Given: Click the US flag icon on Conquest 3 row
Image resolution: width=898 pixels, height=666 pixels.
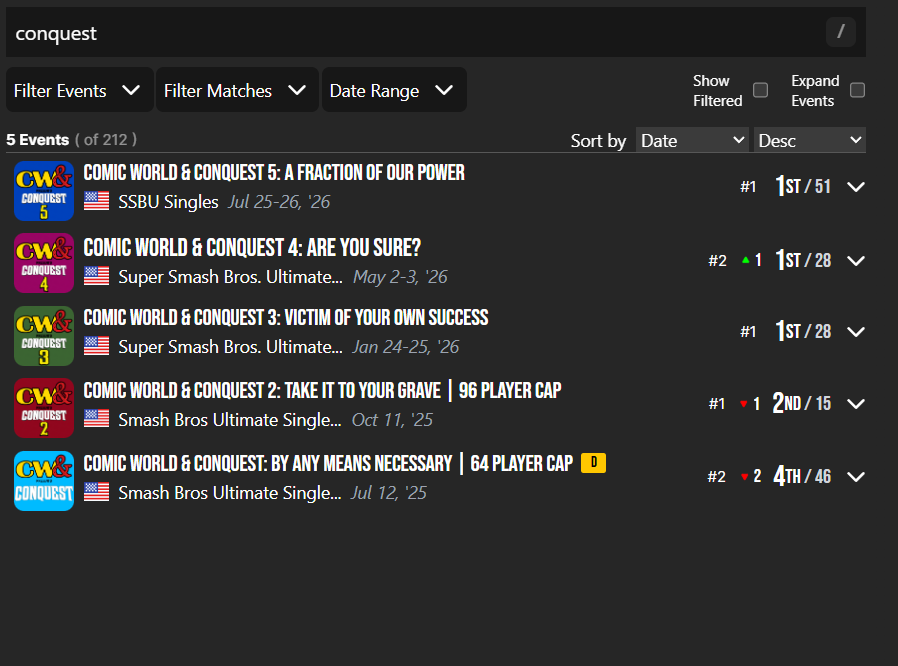Looking at the screenshot, I should pyautogui.click(x=96, y=346).
